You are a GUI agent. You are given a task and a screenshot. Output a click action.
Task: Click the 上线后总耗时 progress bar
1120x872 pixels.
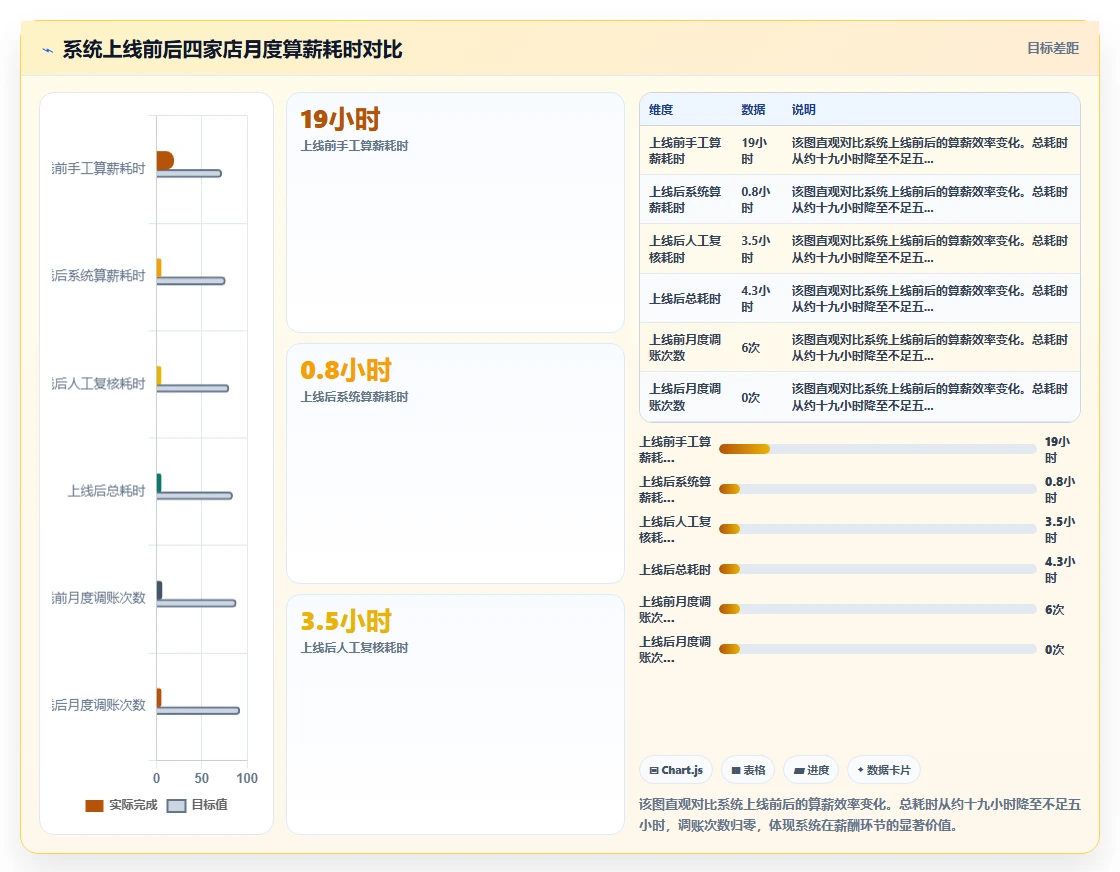point(878,569)
